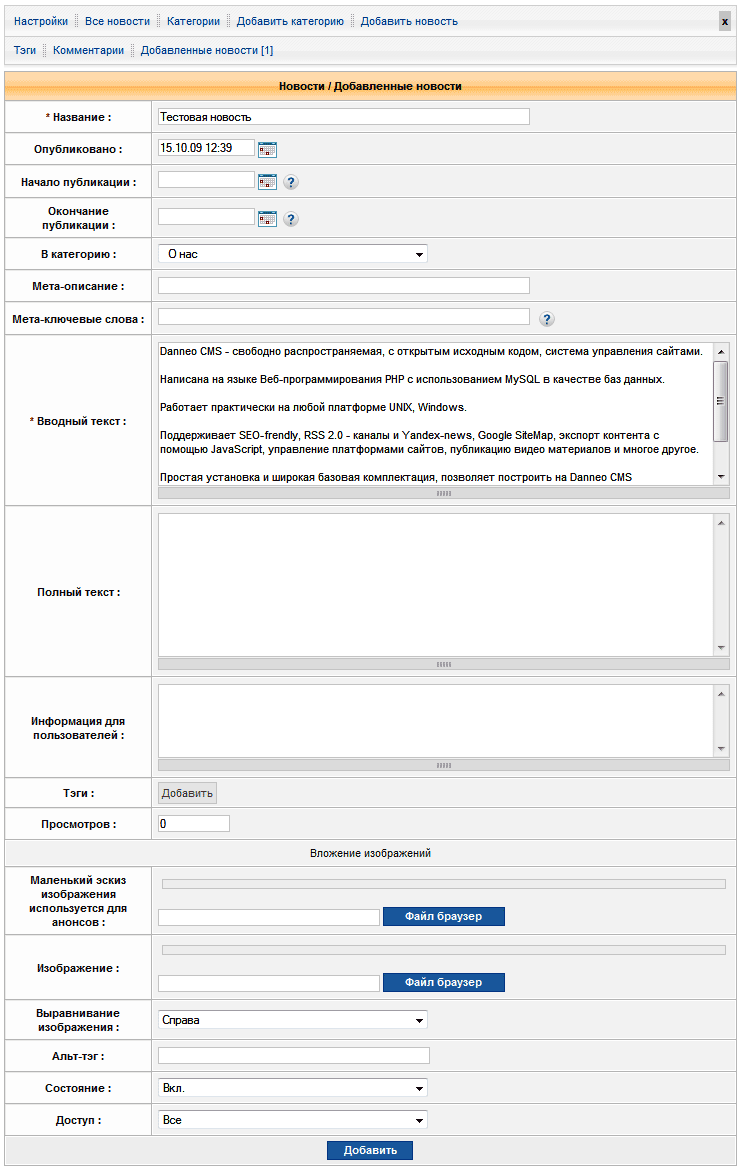742x1171 pixels.
Task: Open Настройки menu item
Action: click(x=41, y=21)
